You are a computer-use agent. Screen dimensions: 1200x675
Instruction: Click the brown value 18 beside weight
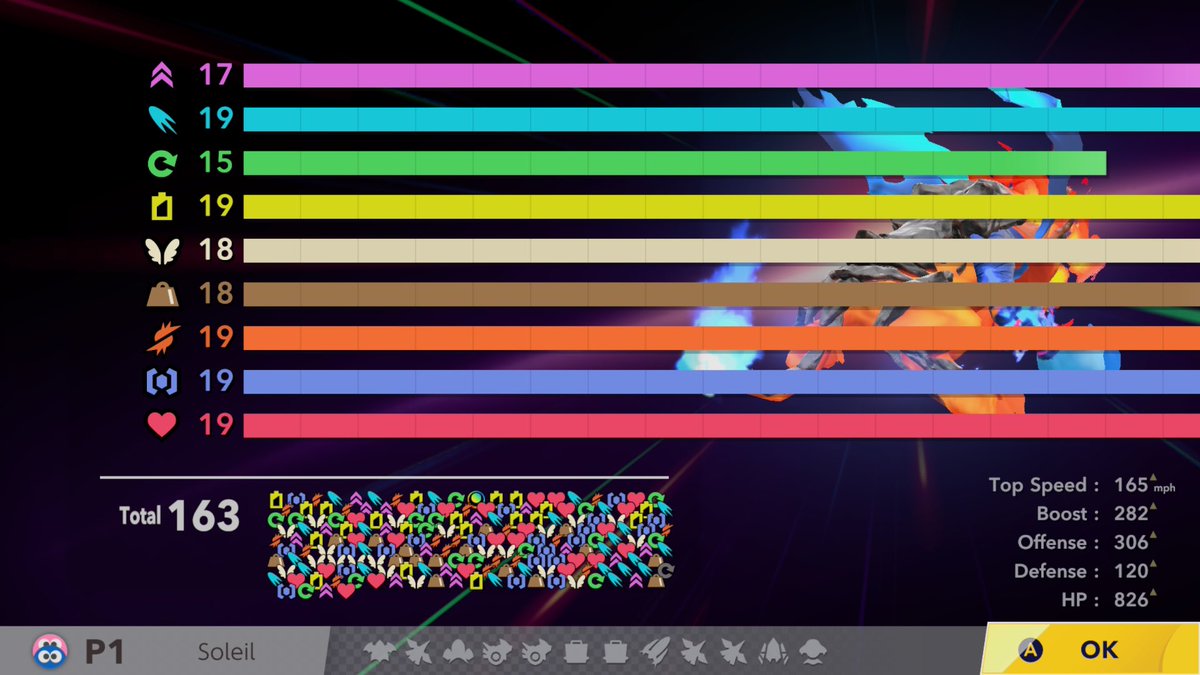[215, 294]
